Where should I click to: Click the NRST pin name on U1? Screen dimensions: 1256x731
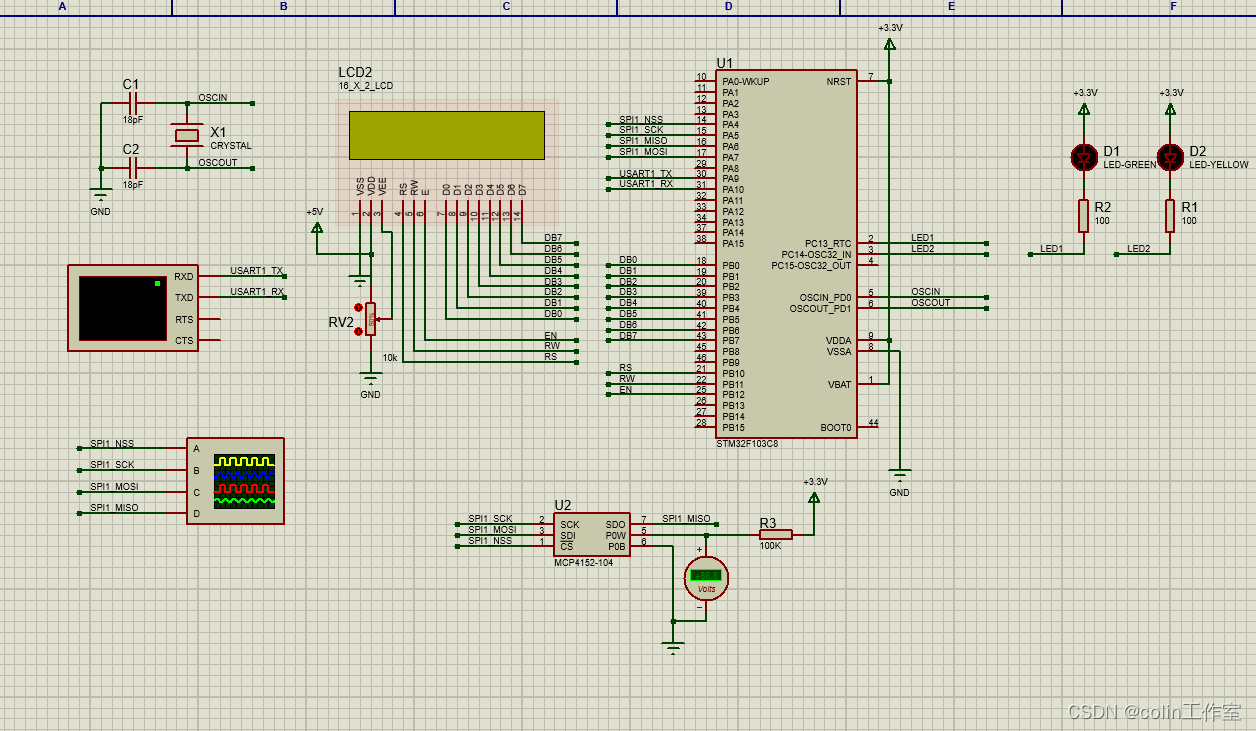[x=840, y=82]
